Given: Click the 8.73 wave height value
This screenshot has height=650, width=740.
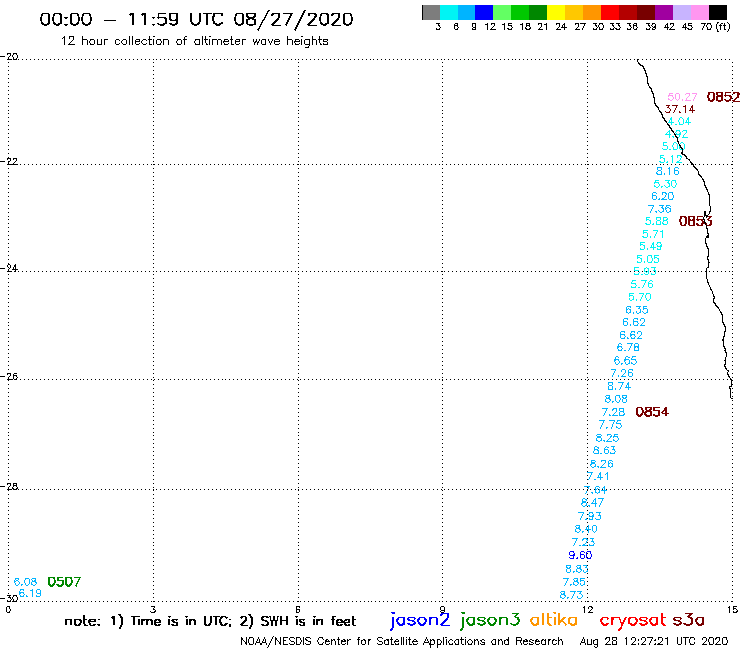Looking at the screenshot, I should (x=571, y=595).
